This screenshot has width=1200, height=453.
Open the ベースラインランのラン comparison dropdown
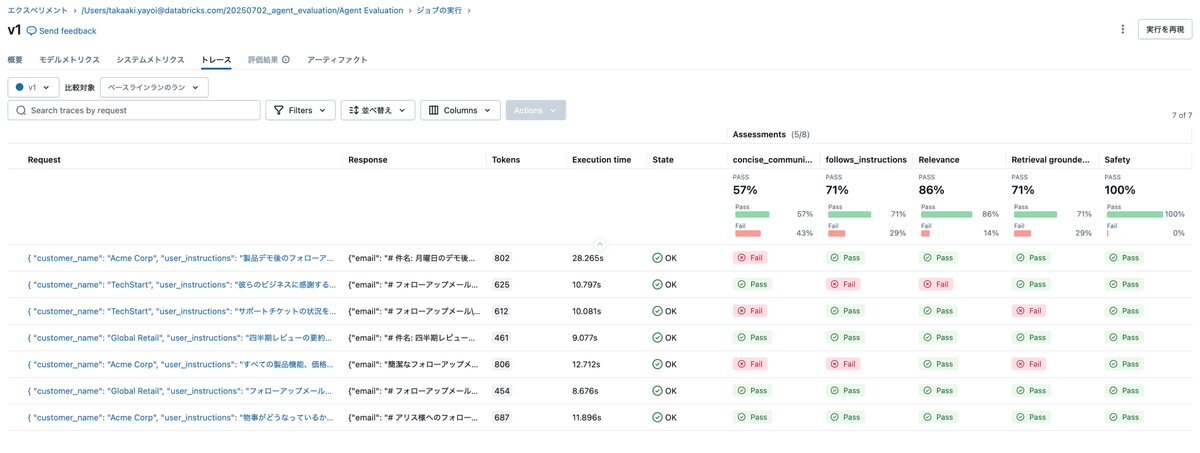(x=154, y=87)
